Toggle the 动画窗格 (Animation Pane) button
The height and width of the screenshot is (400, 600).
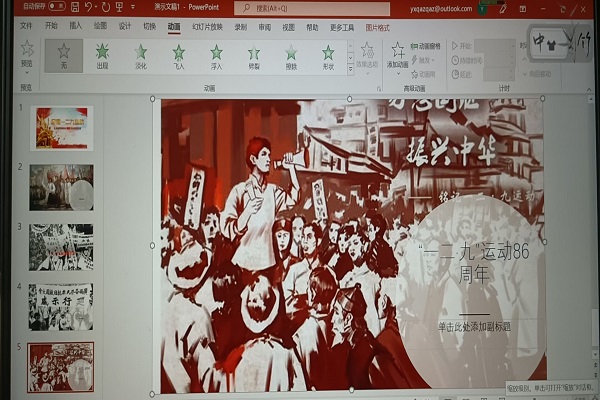point(427,46)
